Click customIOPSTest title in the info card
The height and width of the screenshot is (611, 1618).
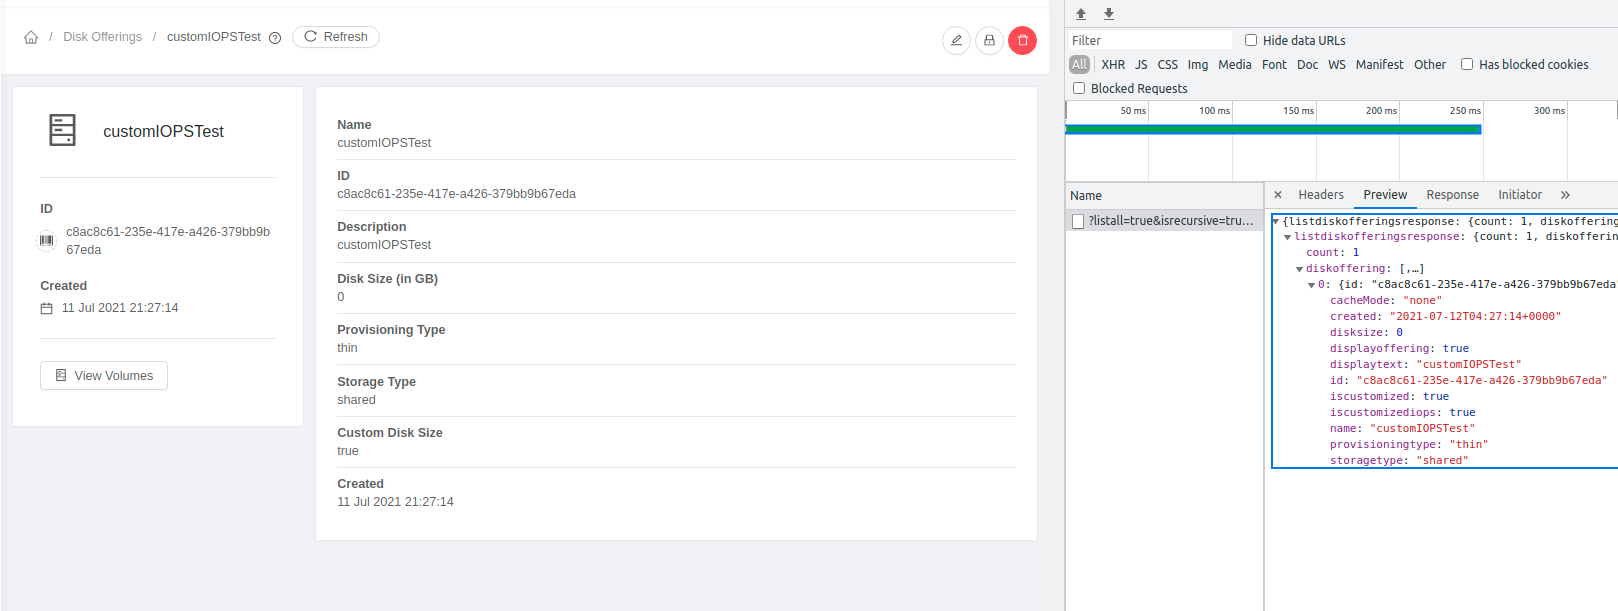(163, 131)
